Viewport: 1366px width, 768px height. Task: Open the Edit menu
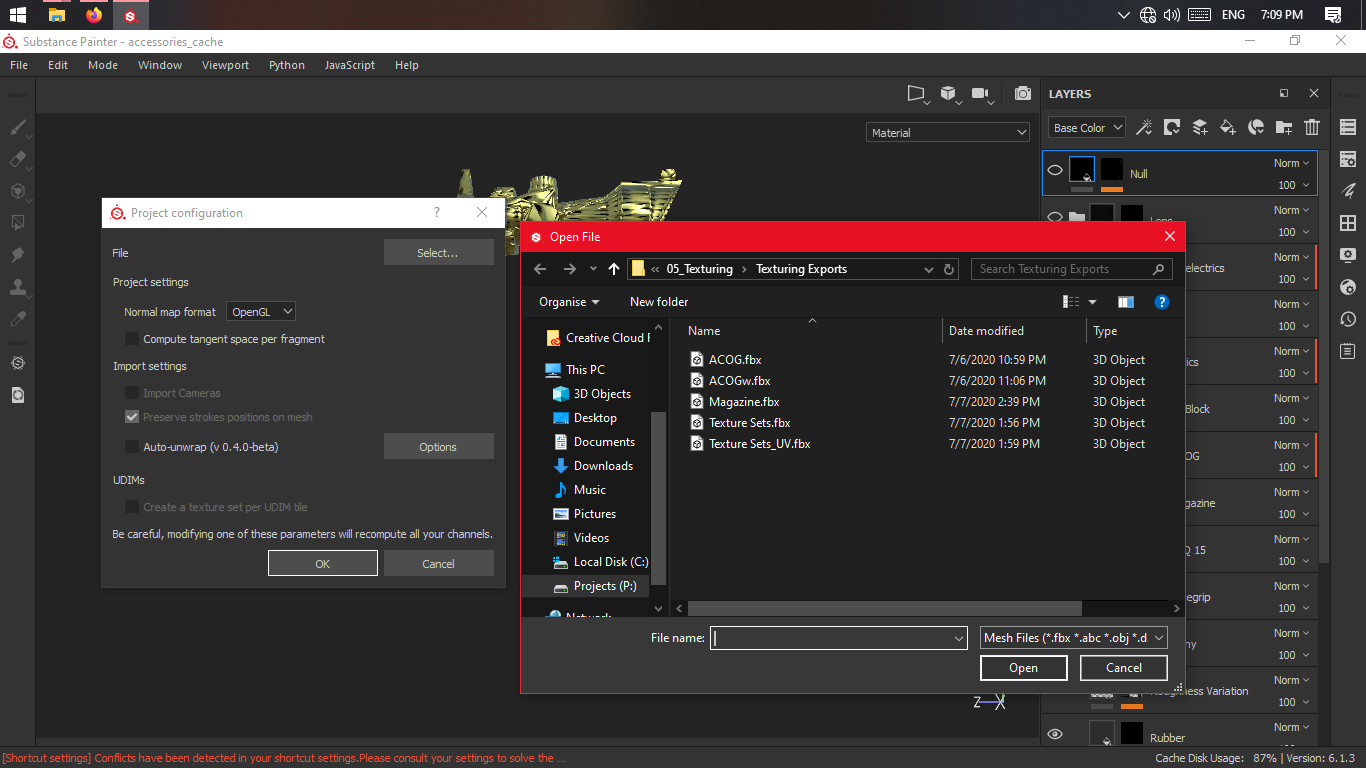(58, 65)
